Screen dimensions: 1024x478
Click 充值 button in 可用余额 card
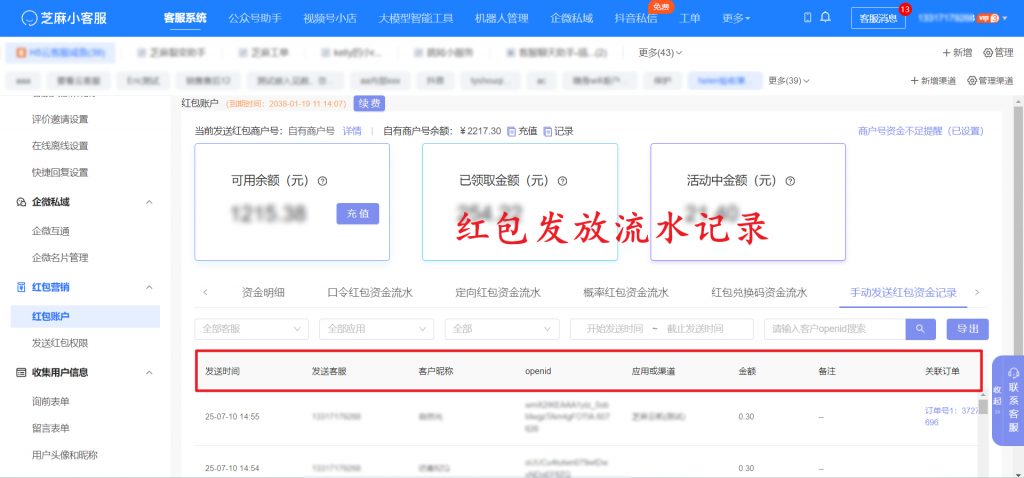tap(358, 214)
